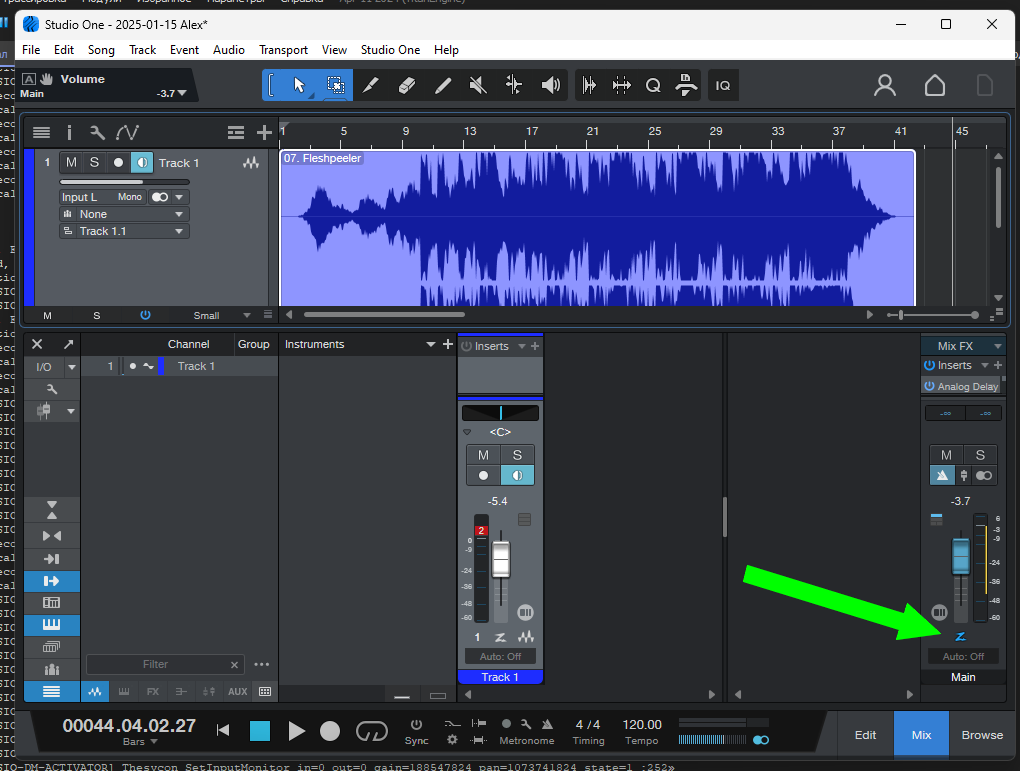Select the Zoom tool in the toolbar

(653, 85)
